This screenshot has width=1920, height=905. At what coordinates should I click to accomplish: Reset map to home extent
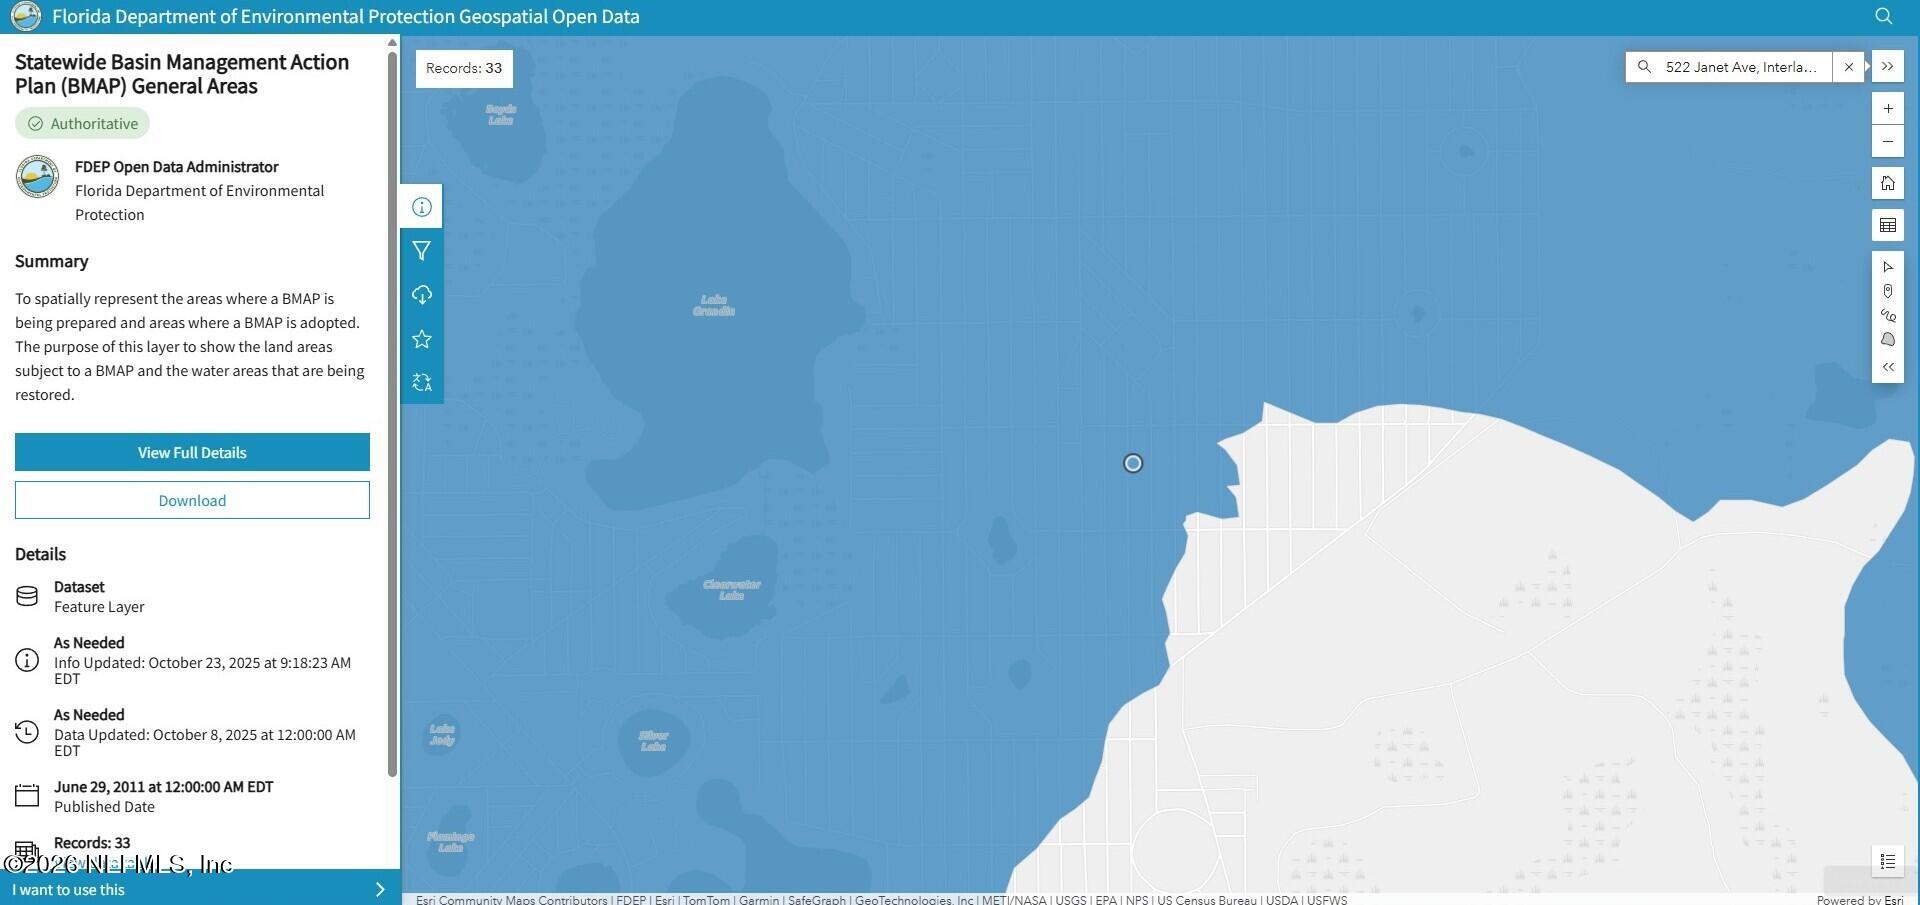[1887, 183]
